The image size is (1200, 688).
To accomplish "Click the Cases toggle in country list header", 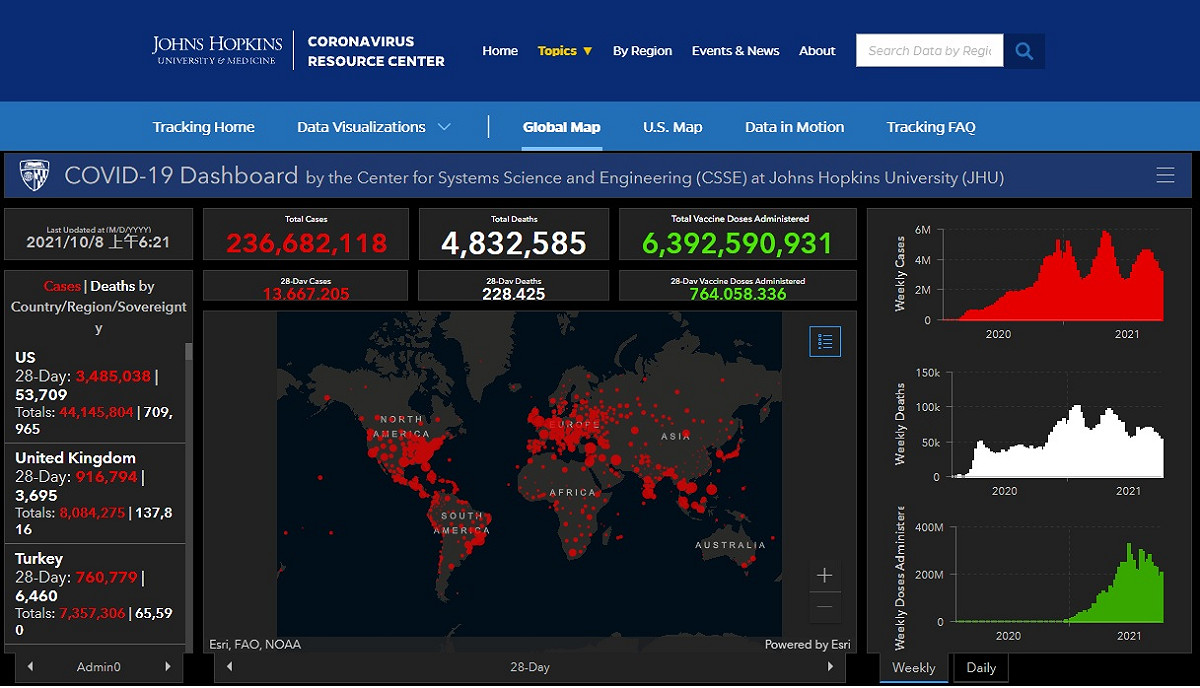I will [62, 286].
